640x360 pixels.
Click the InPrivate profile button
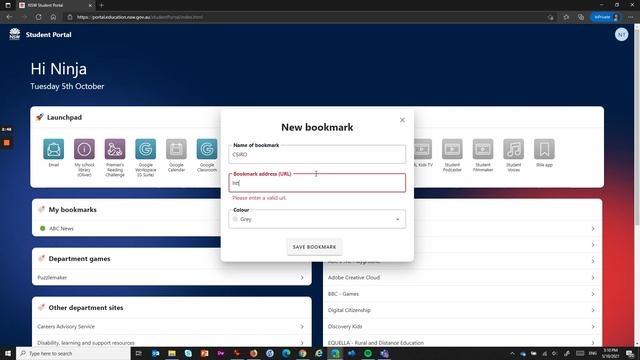point(606,17)
